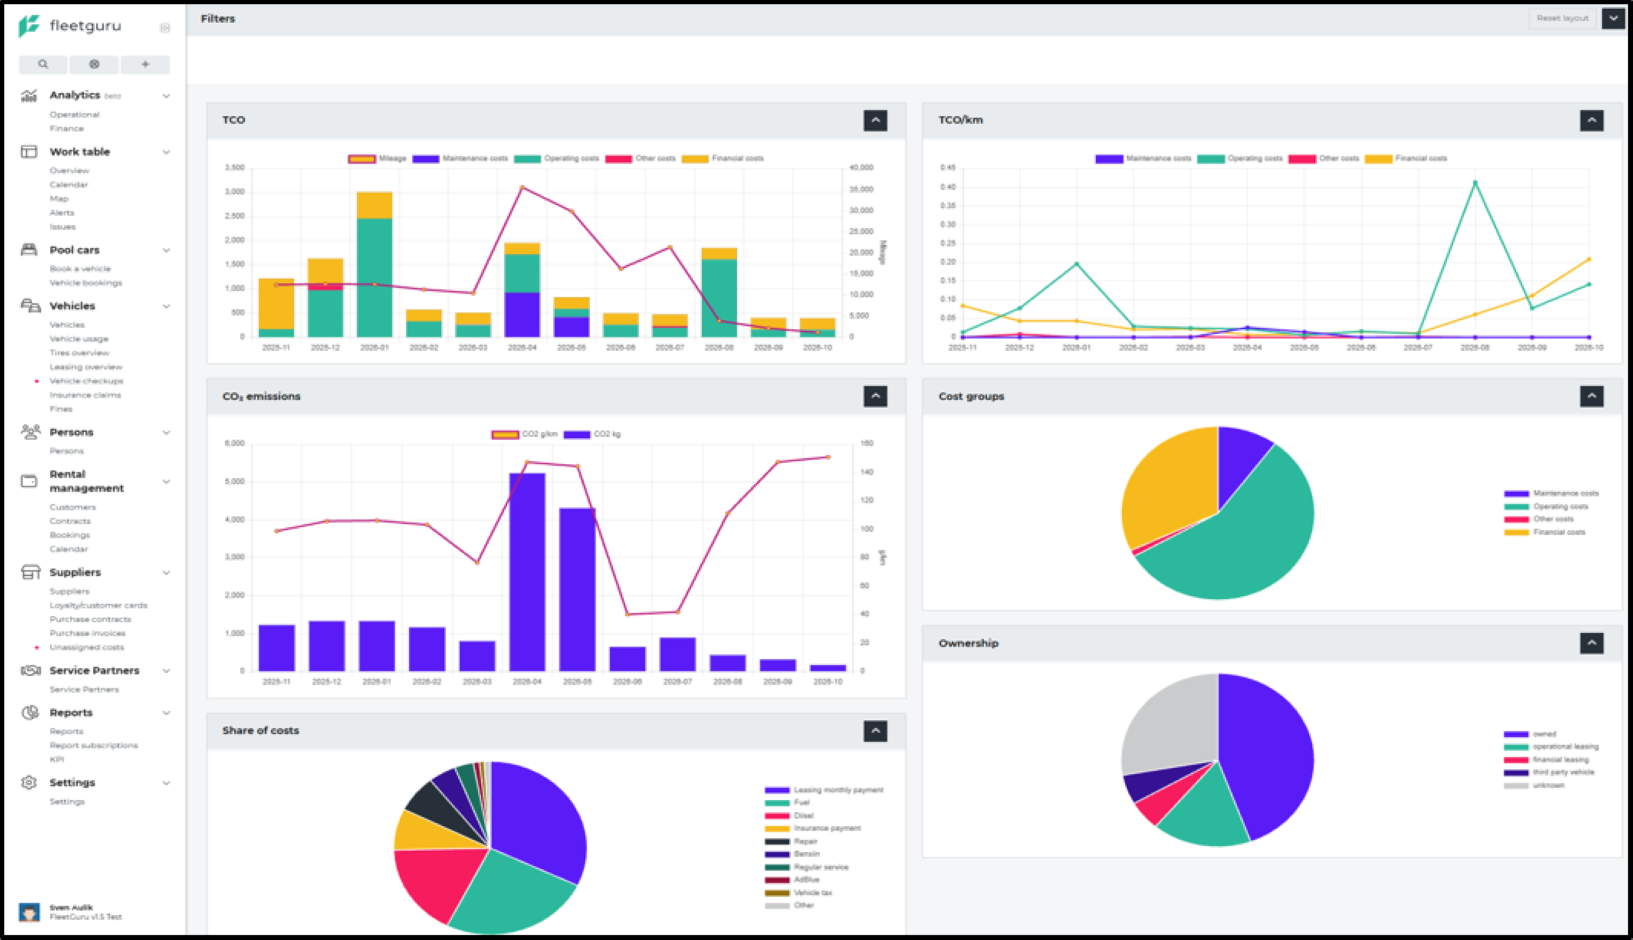The height and width of the screenshot is (940, 1633).
Task: Collapse the CO₂ emissions panel
Action: [x=875, y=396]
